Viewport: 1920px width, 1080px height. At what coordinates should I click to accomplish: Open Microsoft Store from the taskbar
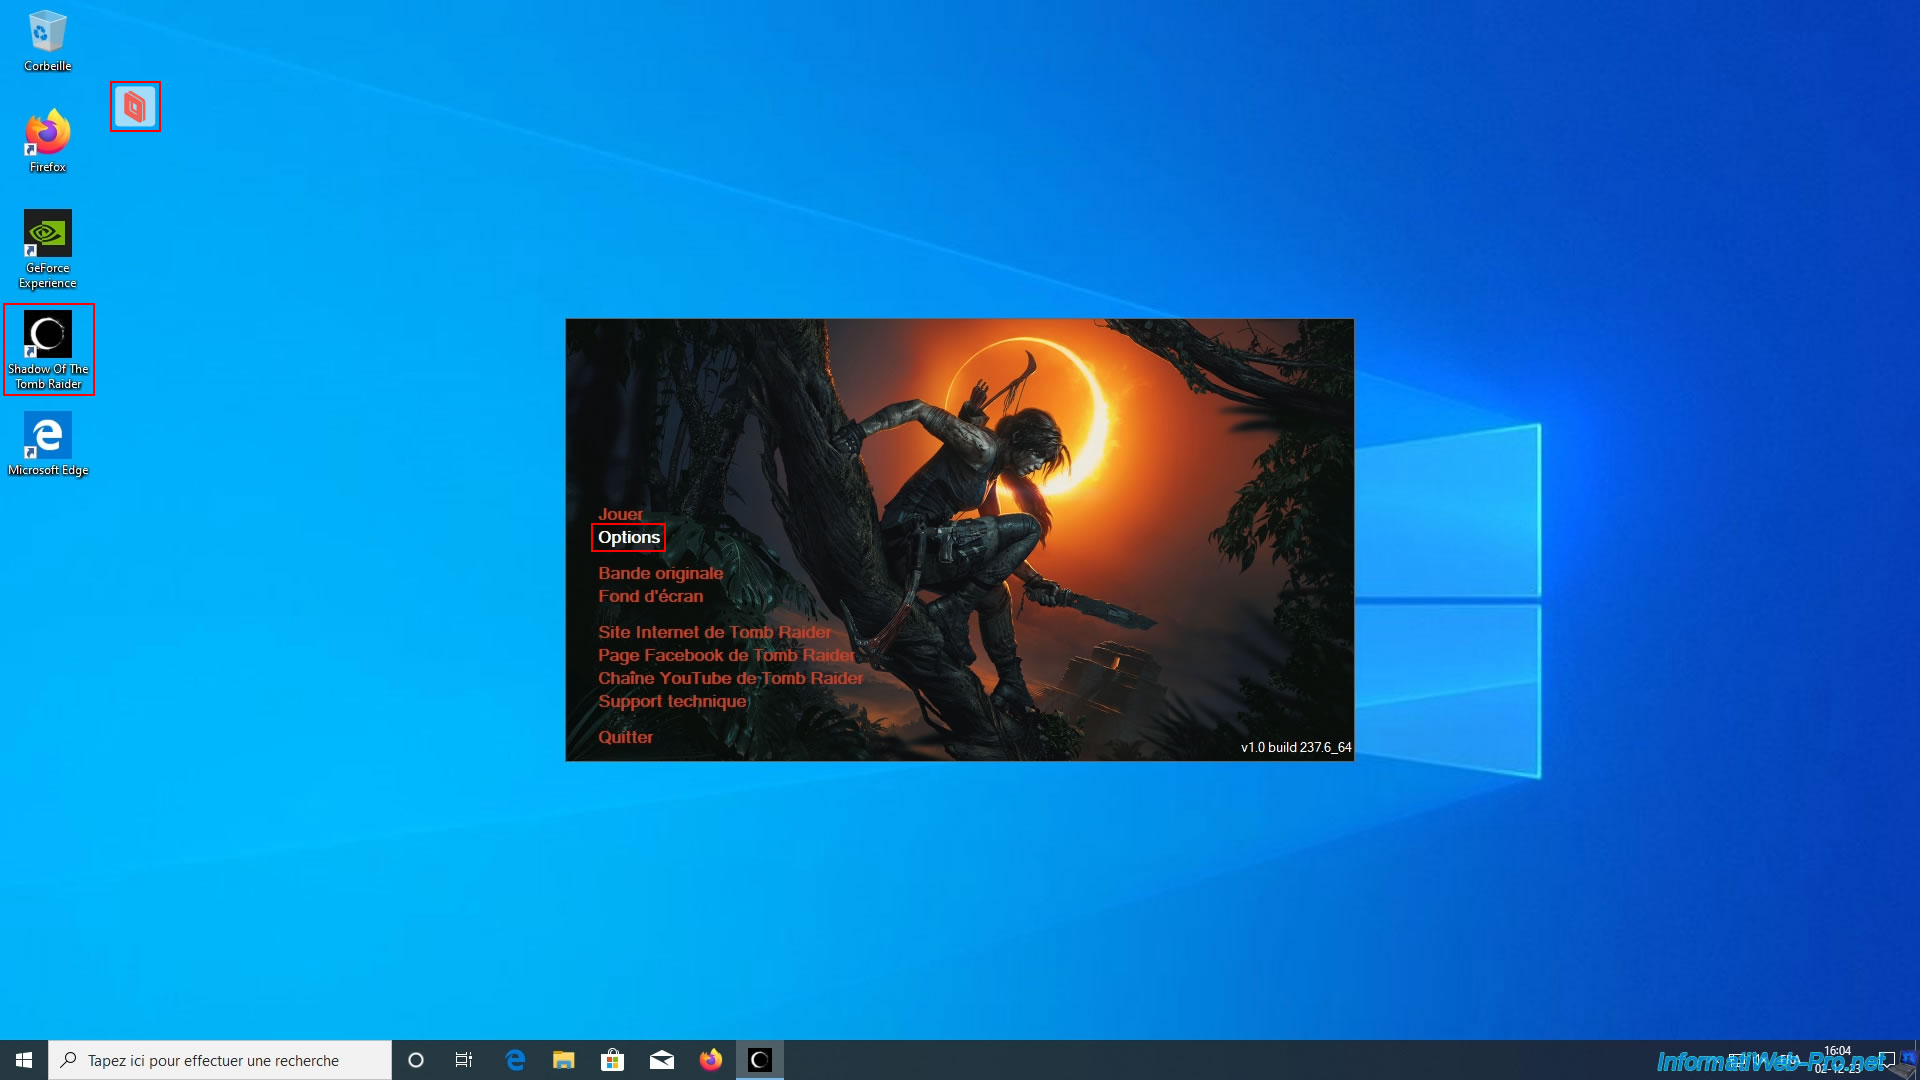(612, 1060)
